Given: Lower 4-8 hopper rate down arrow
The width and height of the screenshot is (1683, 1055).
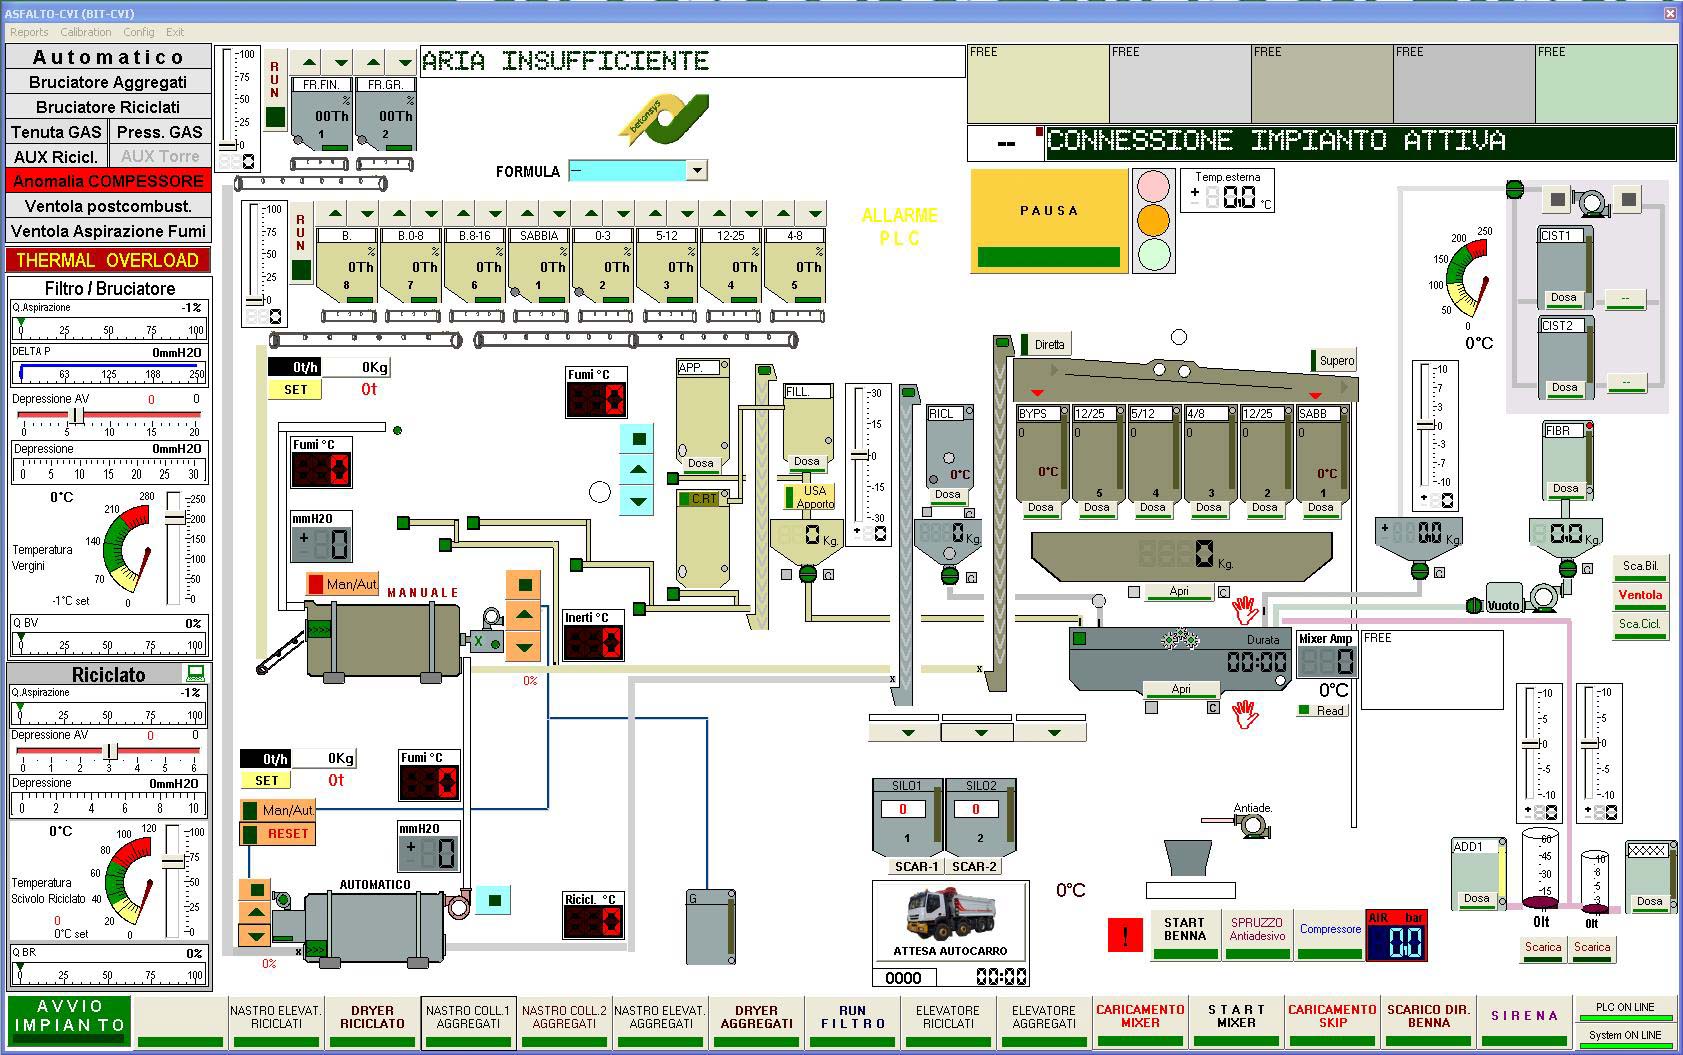Looking at the screenshot, I should pyautogui.click(x=814, y=214).
